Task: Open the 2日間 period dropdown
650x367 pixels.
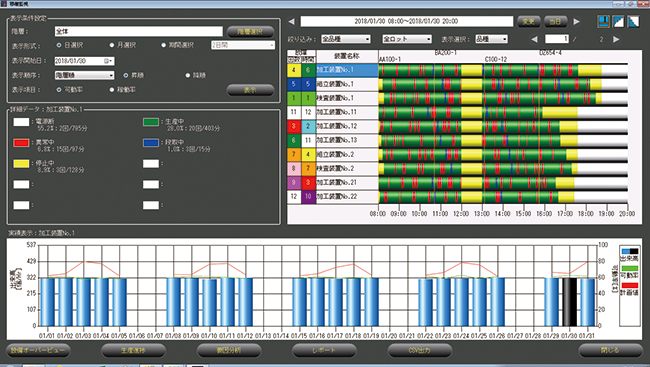Action: 243,45
